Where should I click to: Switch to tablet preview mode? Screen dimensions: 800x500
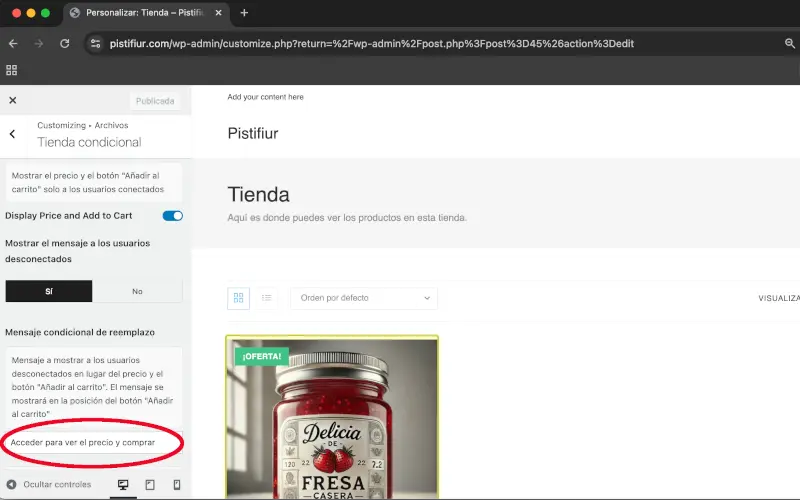pos(150,485)
